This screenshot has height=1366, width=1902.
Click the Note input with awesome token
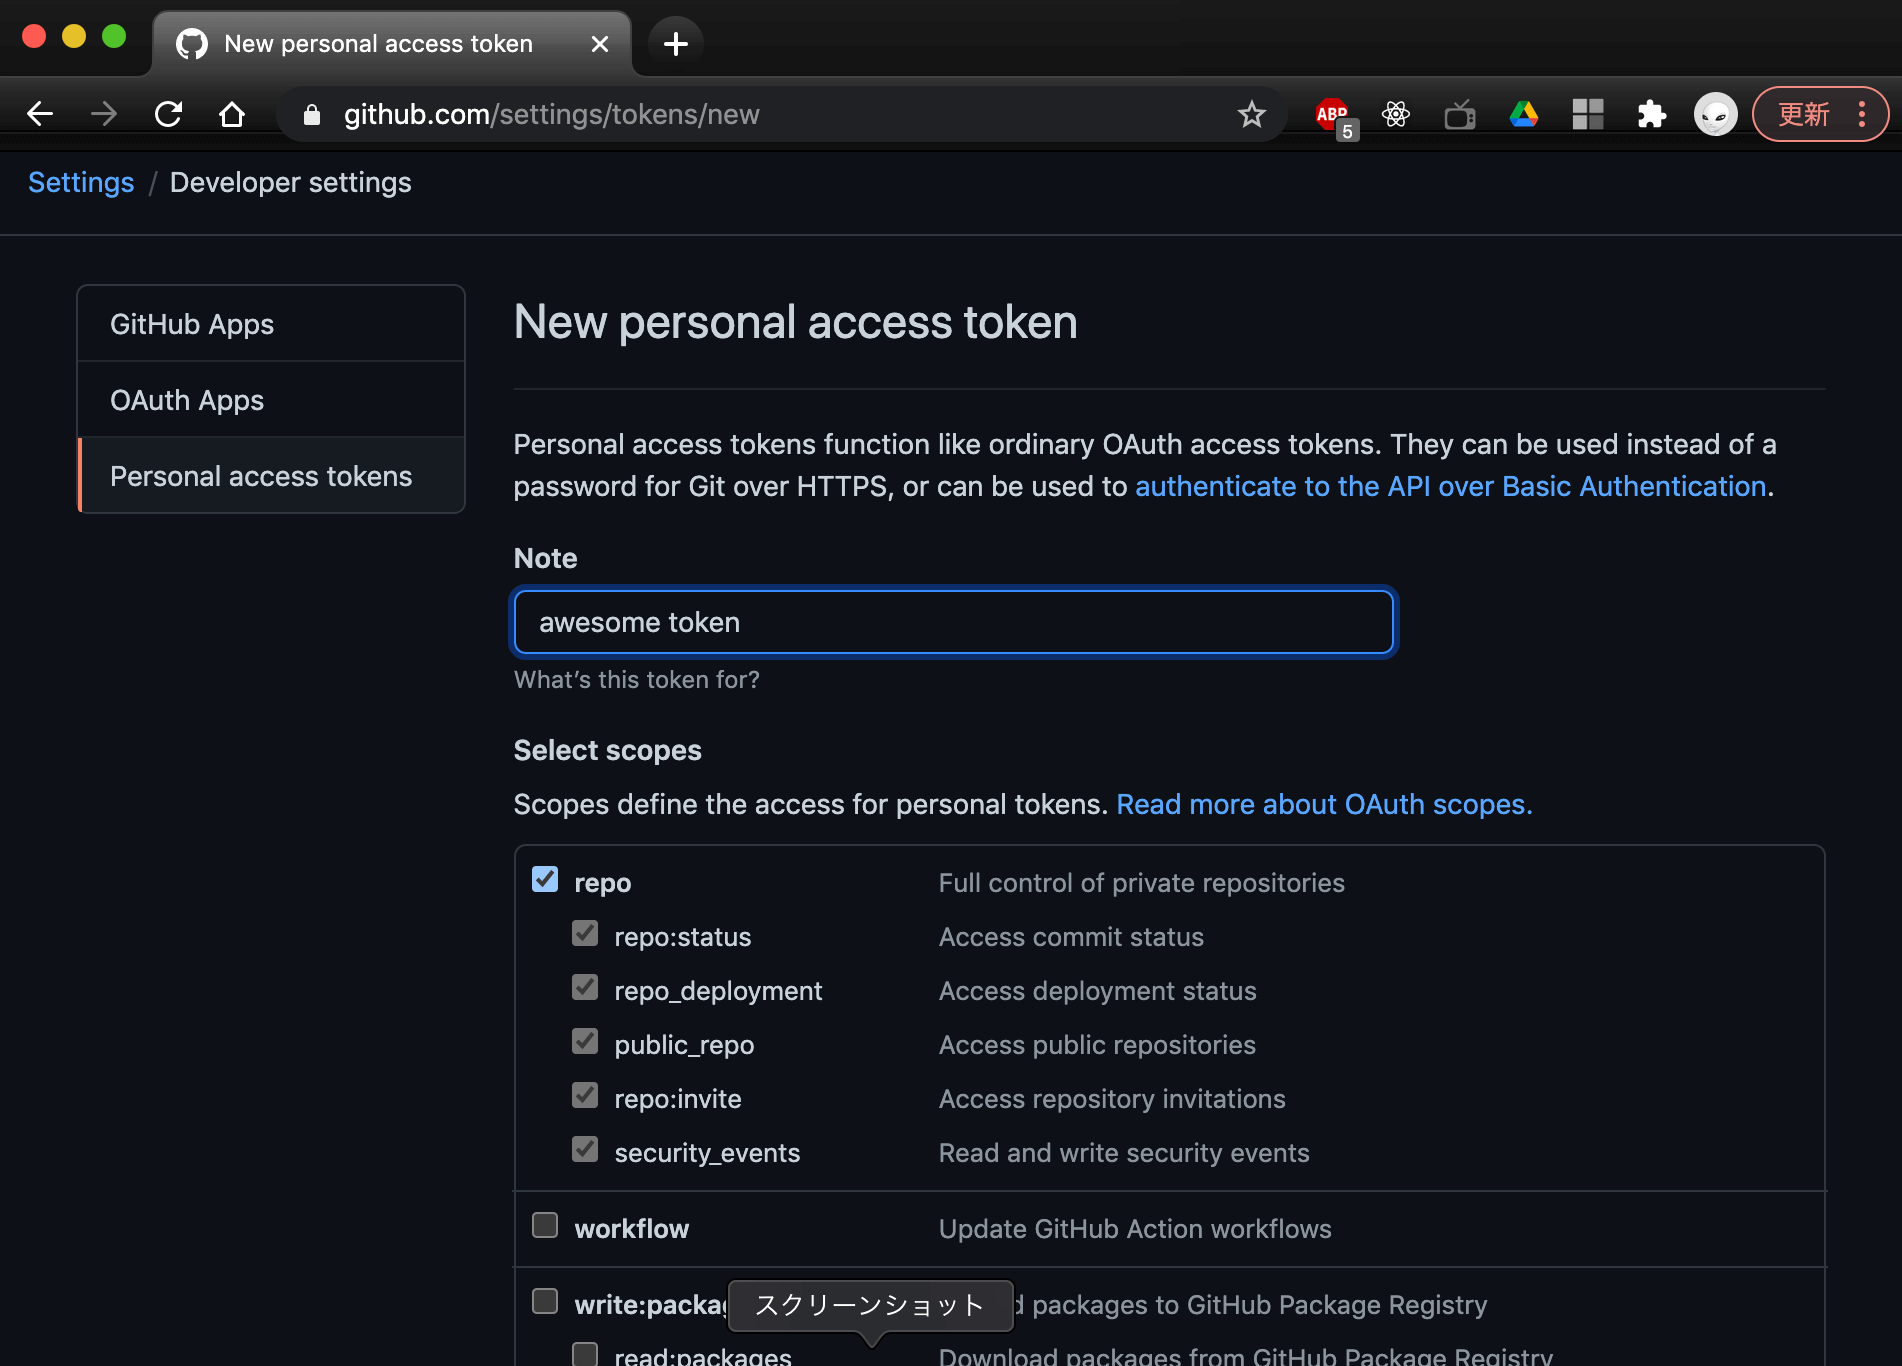pos(954,622)
